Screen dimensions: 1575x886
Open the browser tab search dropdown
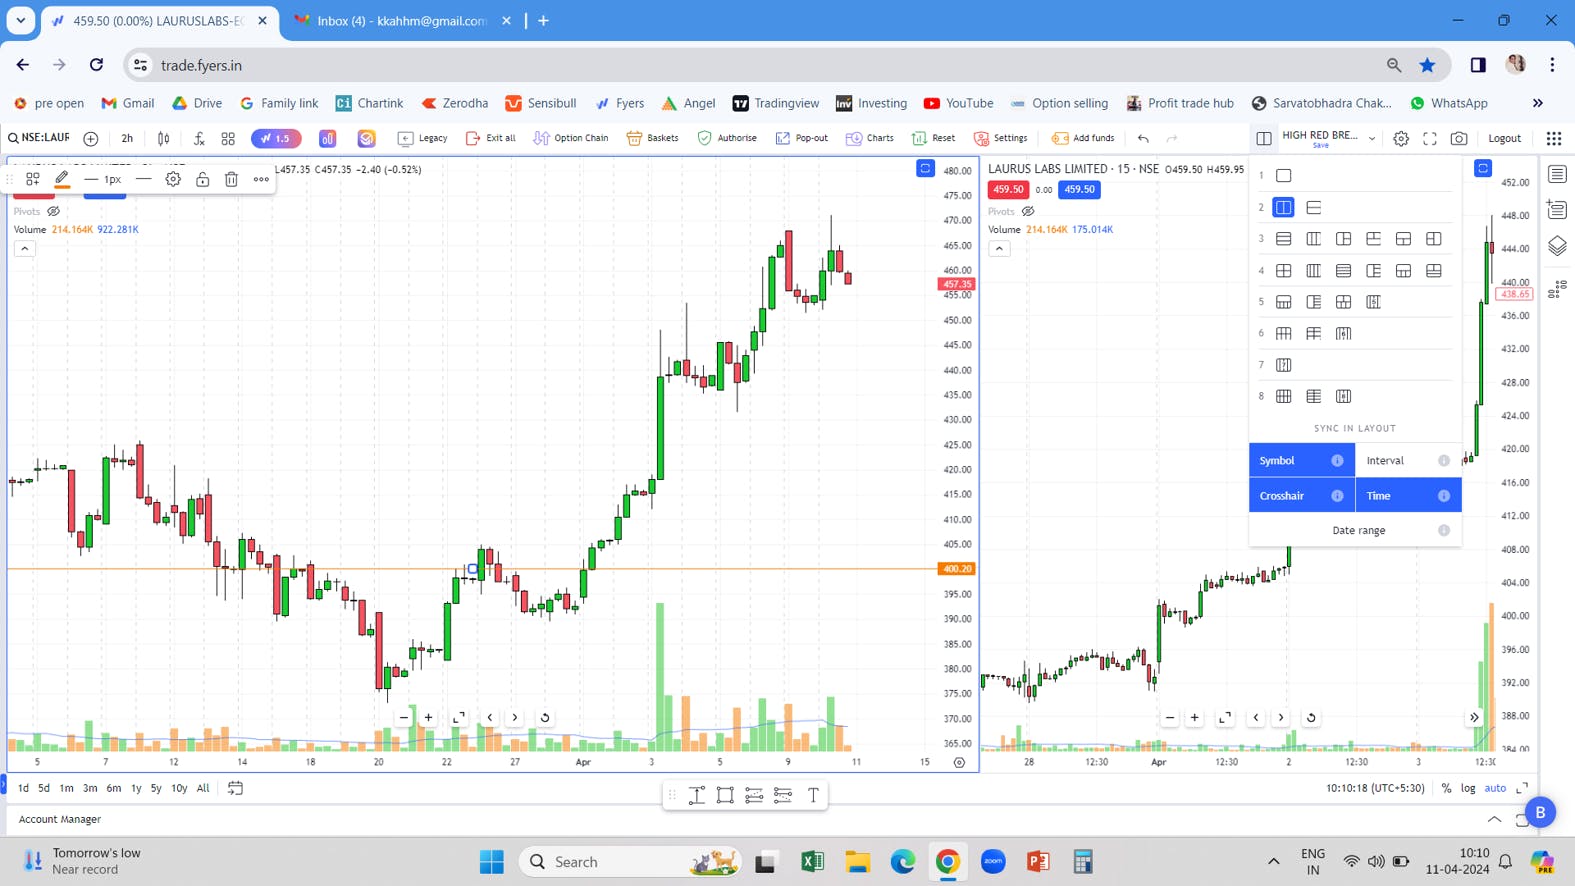20,20
